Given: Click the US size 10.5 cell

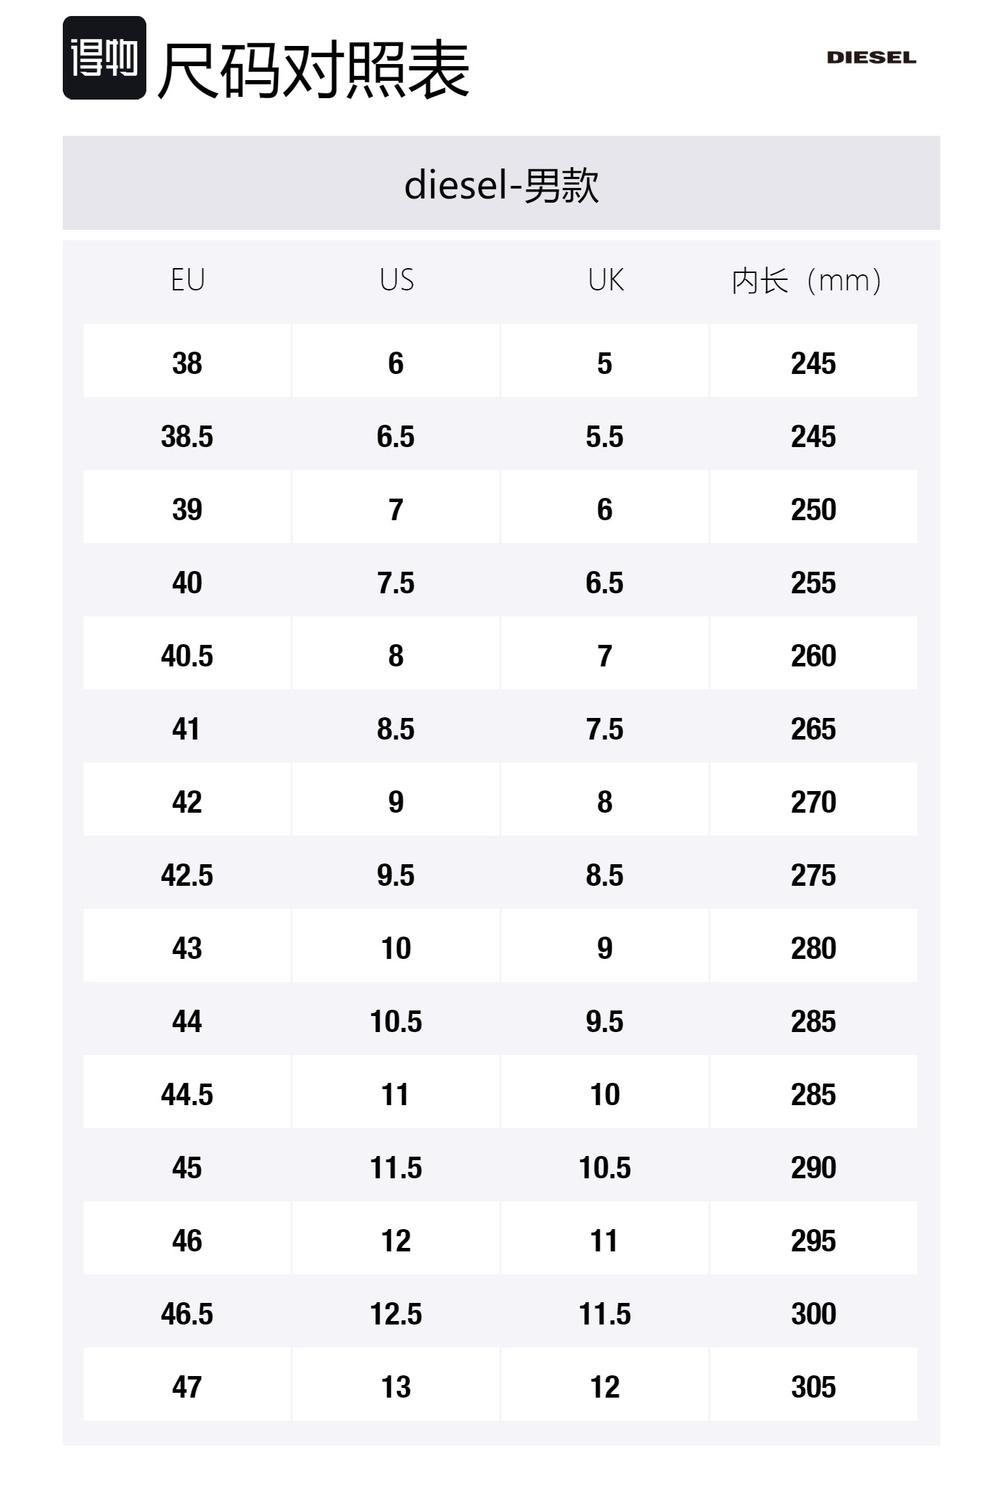Looking at the screenshot, I should (x=396, y=1021).
